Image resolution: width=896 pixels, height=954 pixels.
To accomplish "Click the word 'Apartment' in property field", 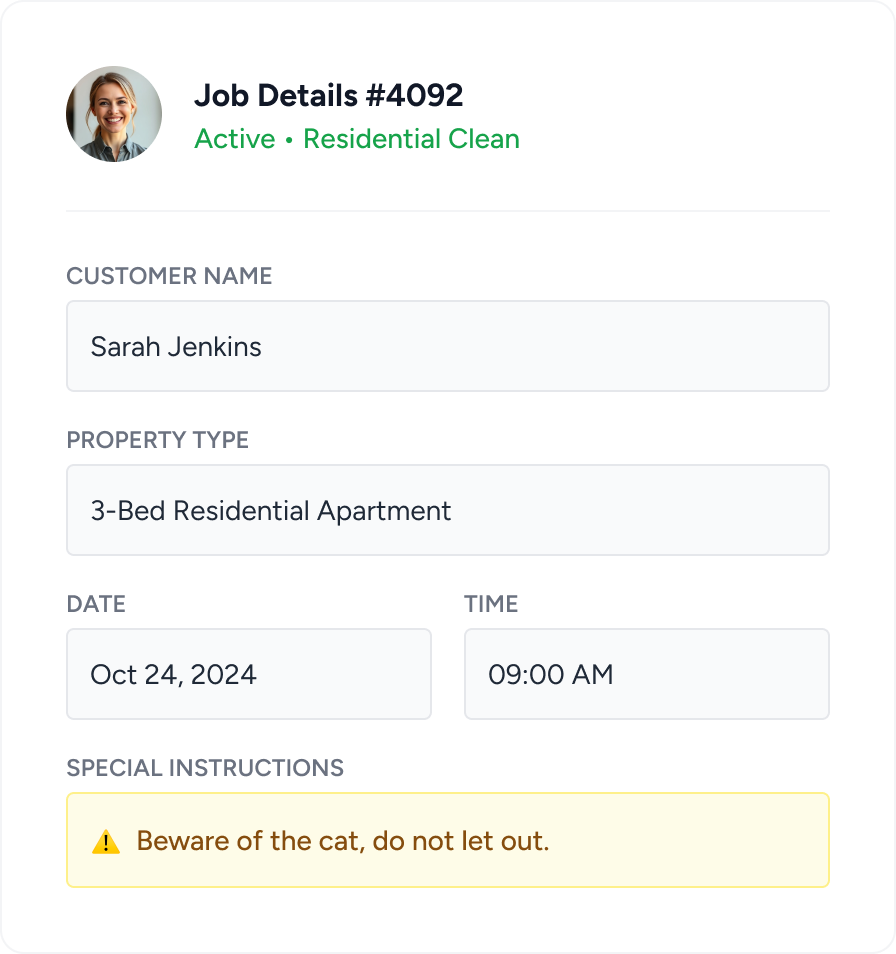I will click(x=384, y=511).
